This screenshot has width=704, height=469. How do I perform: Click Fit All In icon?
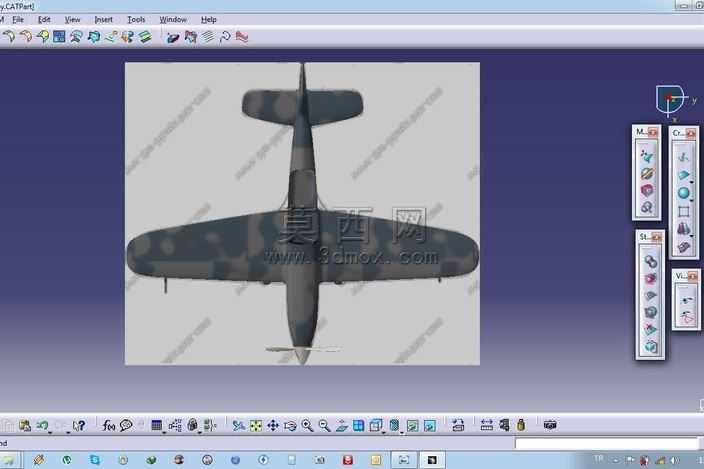pyautogui.click(x=256, y=425)
